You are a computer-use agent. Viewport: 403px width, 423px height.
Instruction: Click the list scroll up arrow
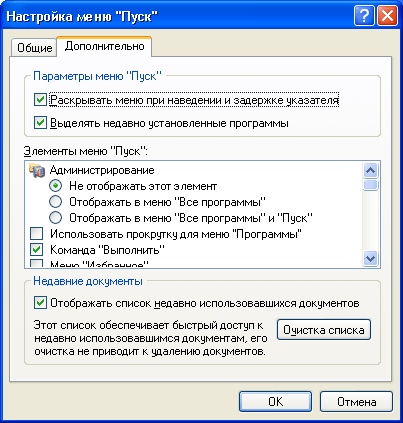click(371, 171)
